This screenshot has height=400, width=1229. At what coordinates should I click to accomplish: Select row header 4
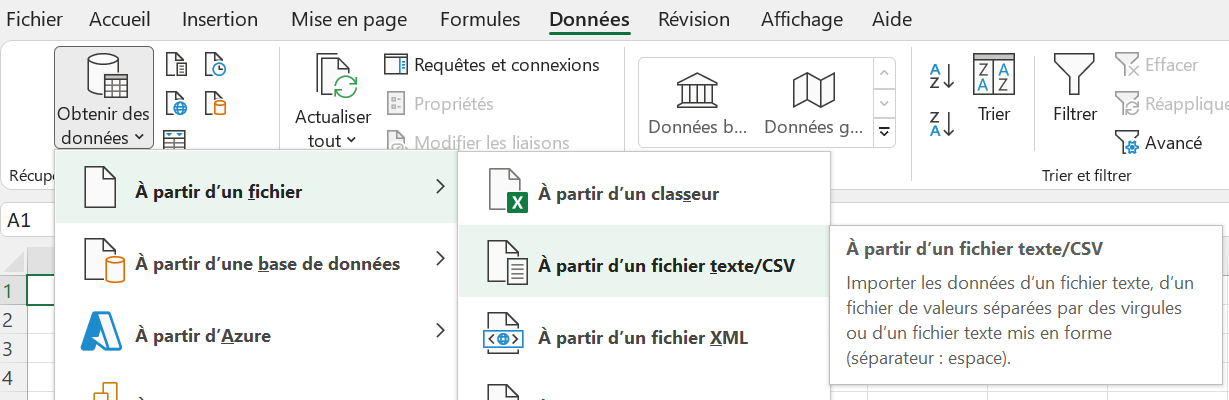pyautogui.click(x=13, y=378)
